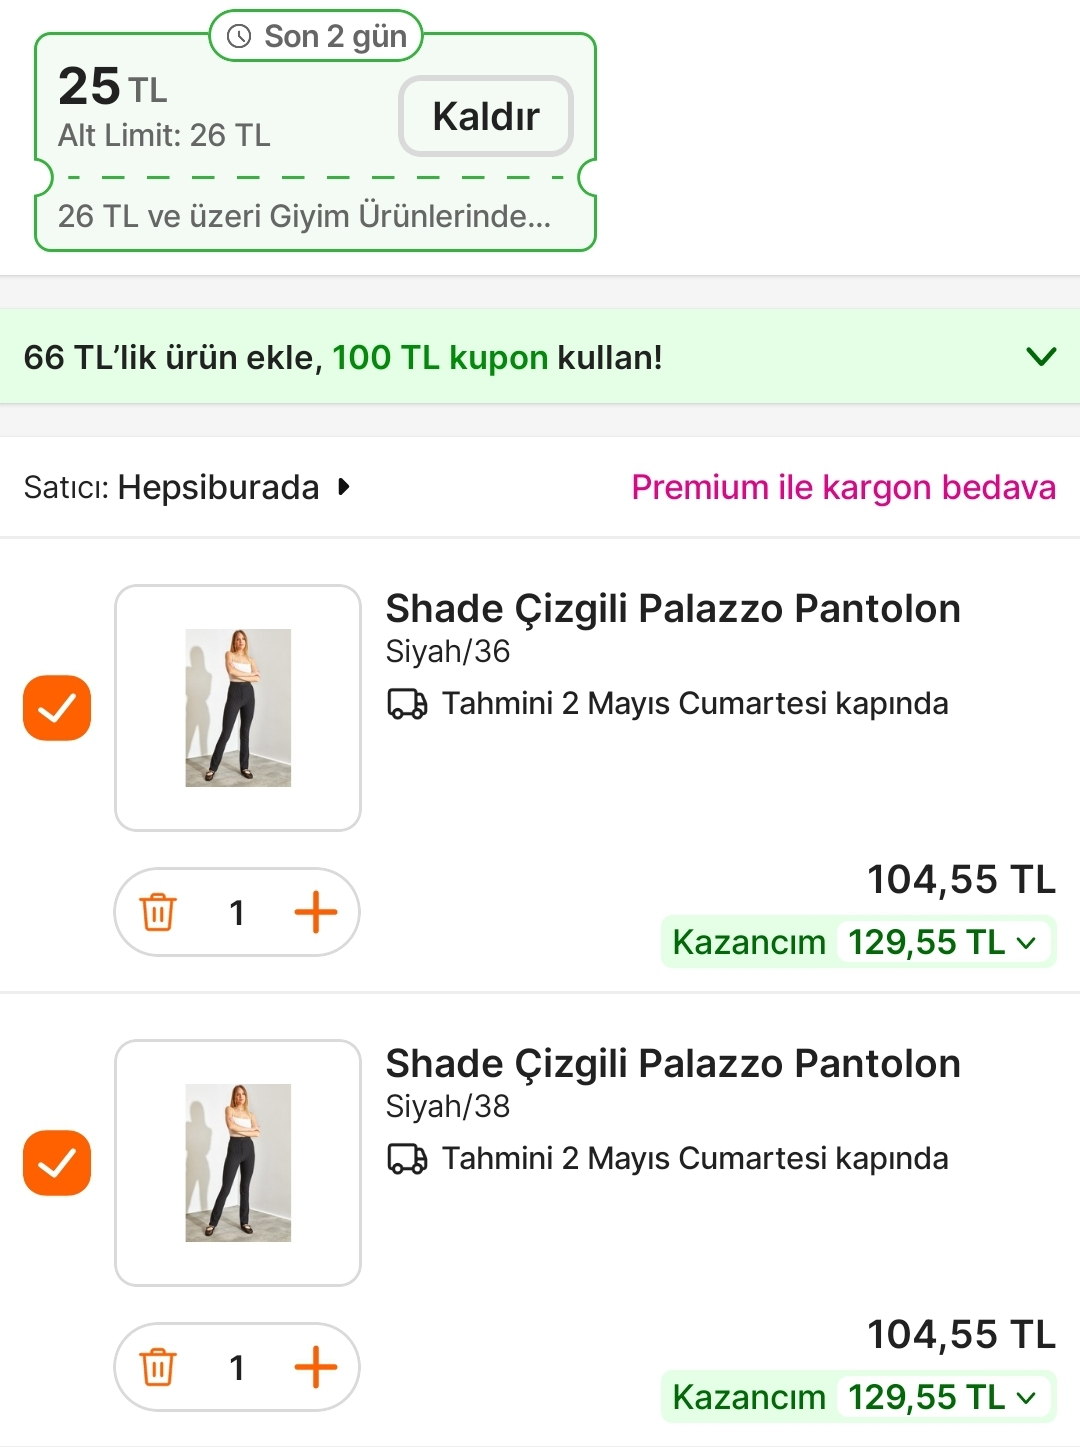
Task: Expand Kazancım 129,55 TL for Siyah/38
Action: (1026, 1397)
